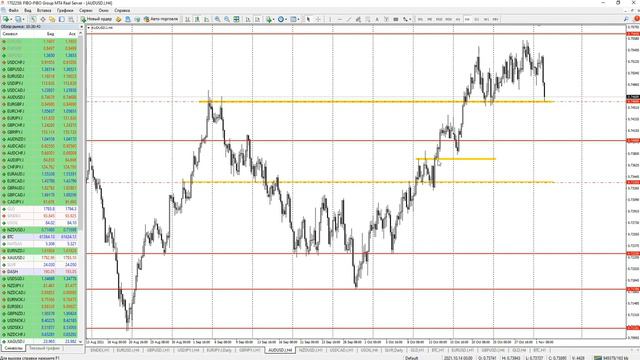Viewport: 640px width, 360px height.
Task: Open the Вставка menu
Action: 44,10
